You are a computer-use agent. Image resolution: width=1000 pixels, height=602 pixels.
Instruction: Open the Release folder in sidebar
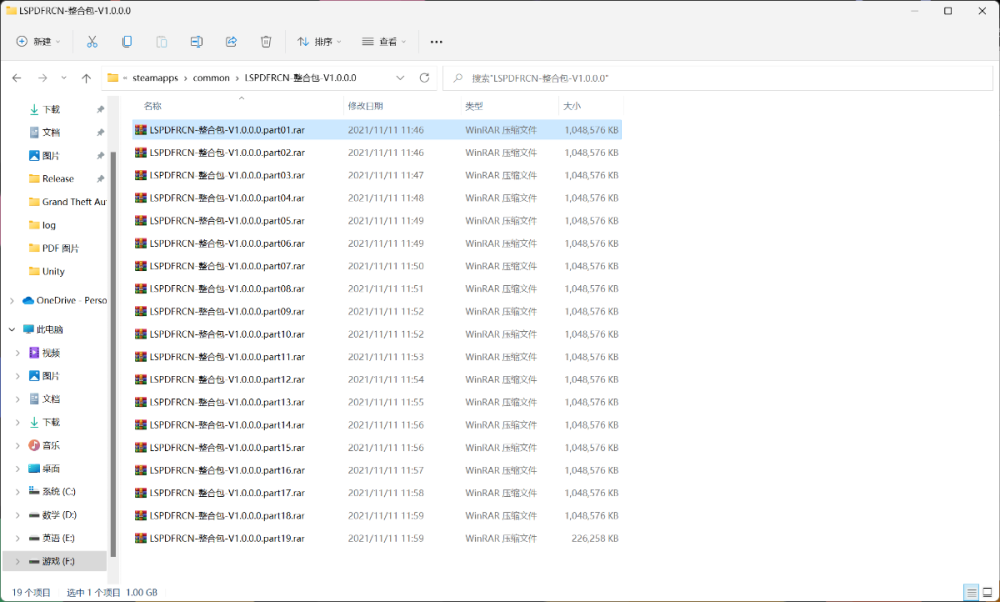point(58,179)
